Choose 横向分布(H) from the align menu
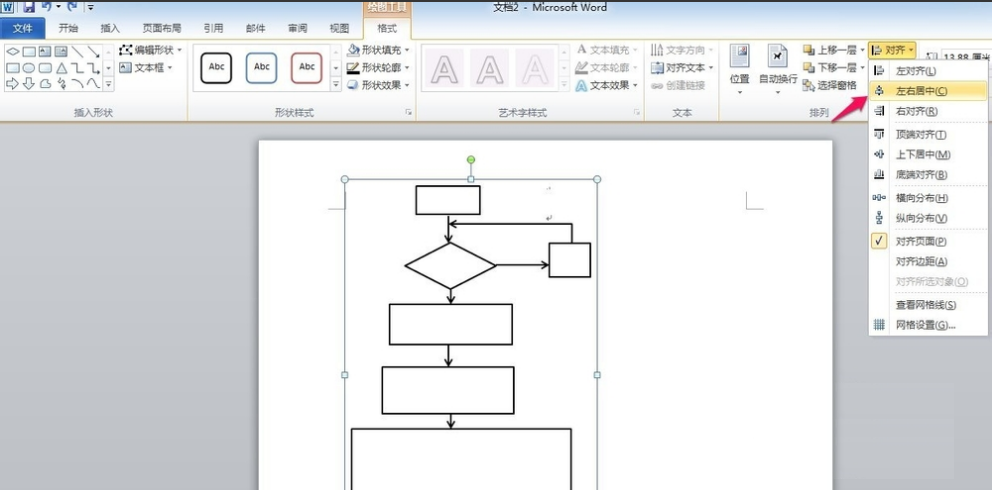992x490 pixels. (928, 198)
